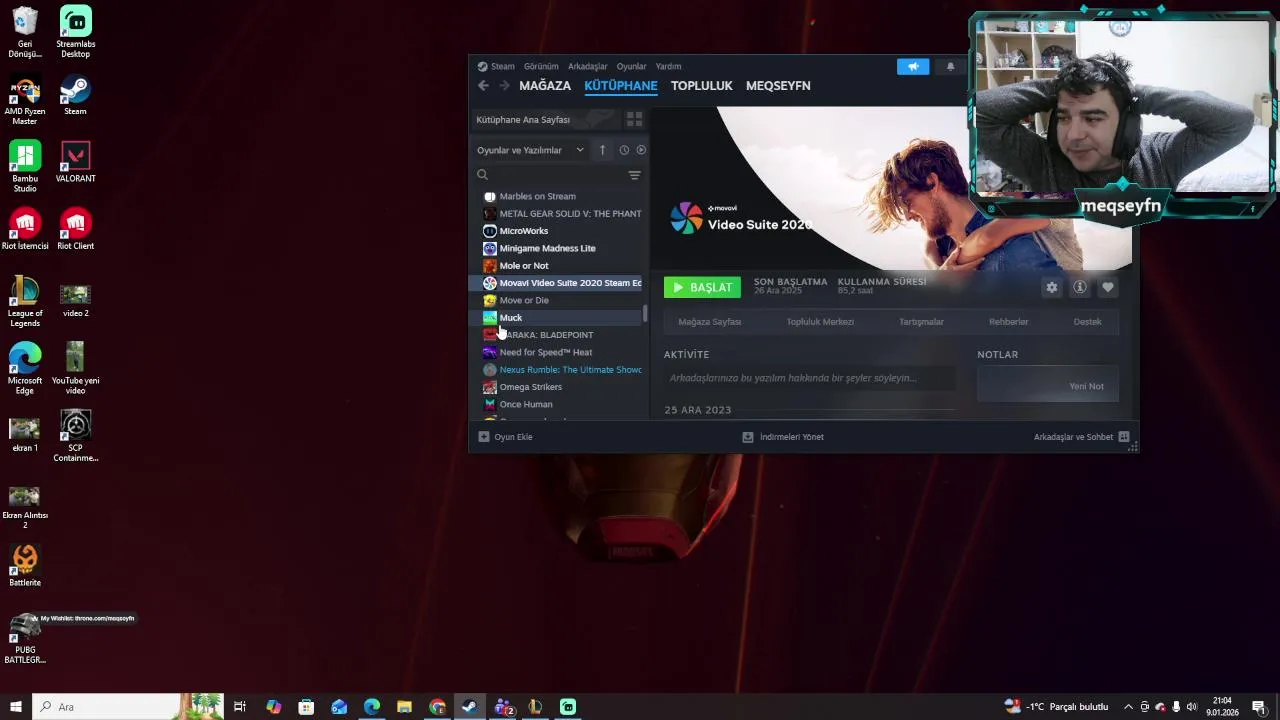Click the Steam forward navigation arrow
The height and width of the screenshot is (720, 1280).
click(x=504, y=86)
